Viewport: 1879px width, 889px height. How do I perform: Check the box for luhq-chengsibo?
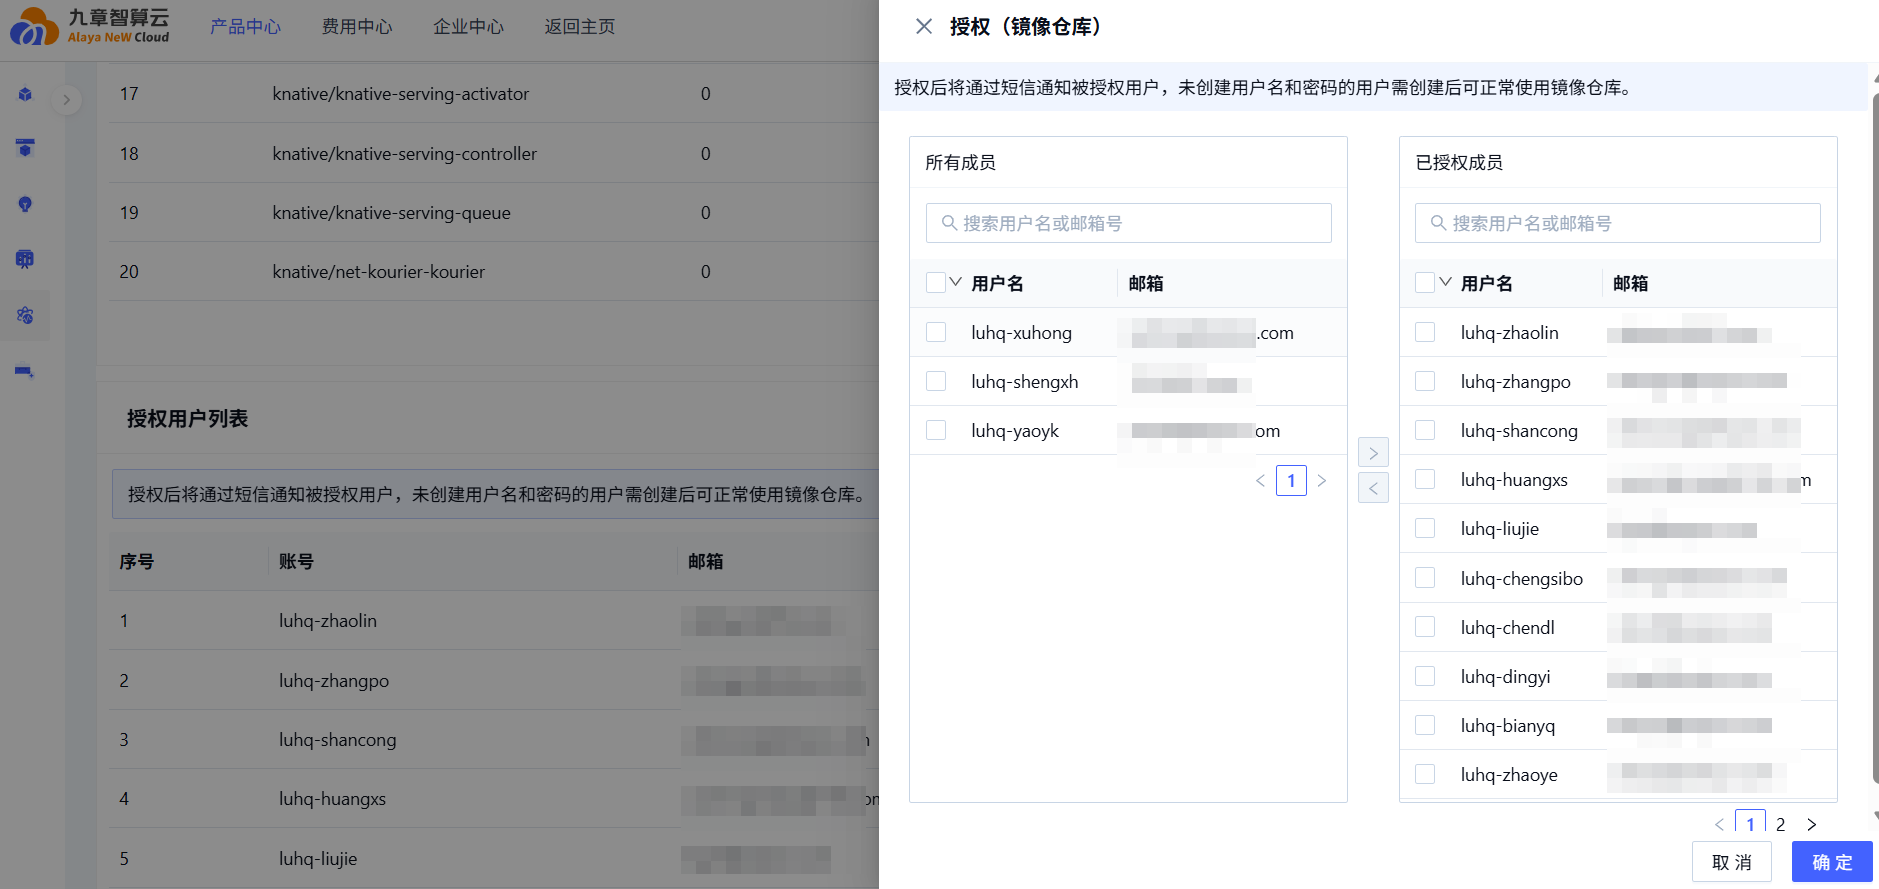tap(1425, 578)
